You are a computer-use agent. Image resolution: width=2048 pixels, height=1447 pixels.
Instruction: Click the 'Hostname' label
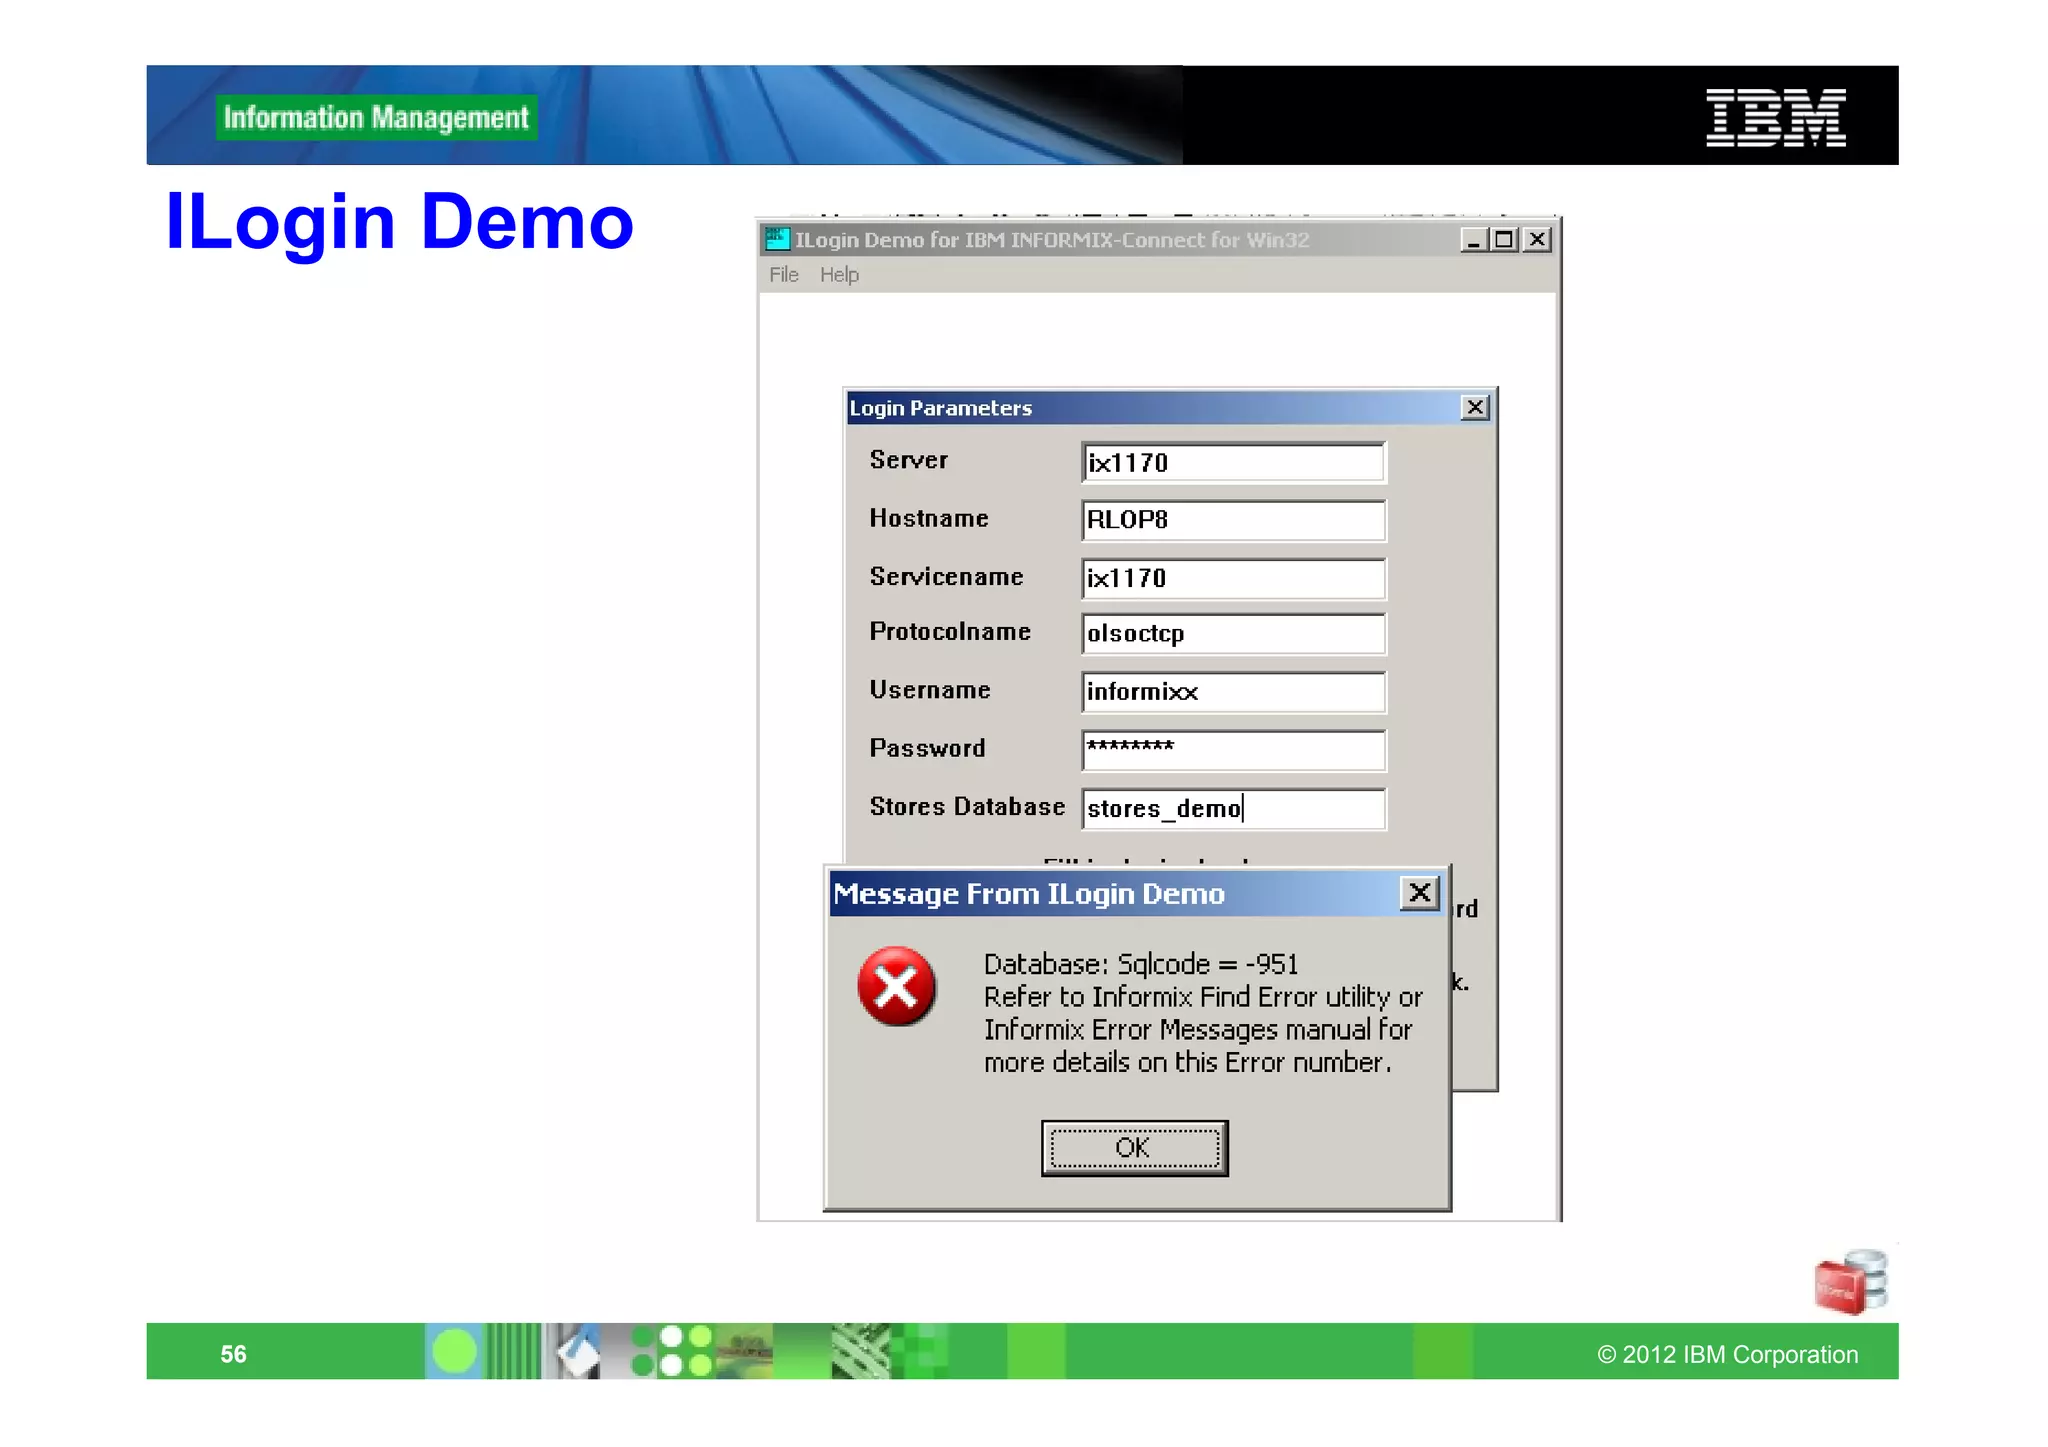(x=929, y=518)
